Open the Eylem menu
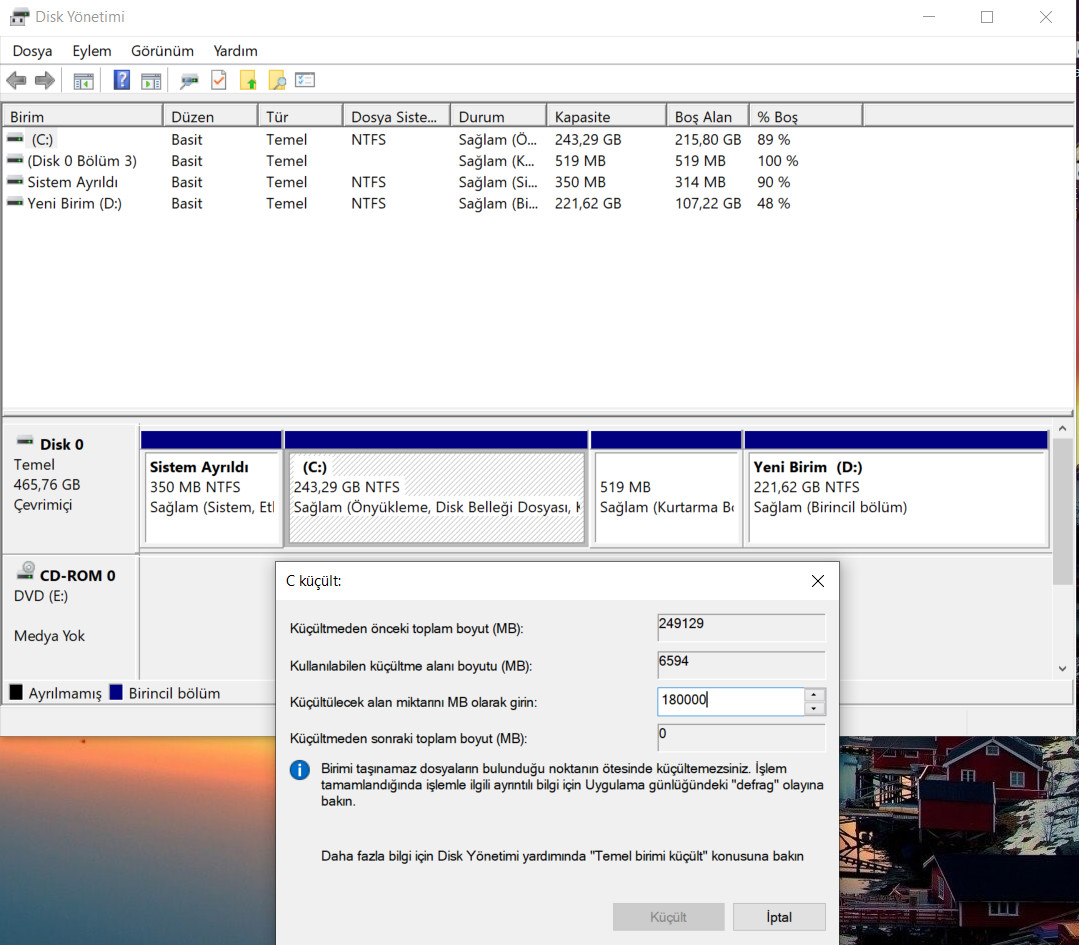The height and width of the screenshot is (945, 1079). pos(92,51)
